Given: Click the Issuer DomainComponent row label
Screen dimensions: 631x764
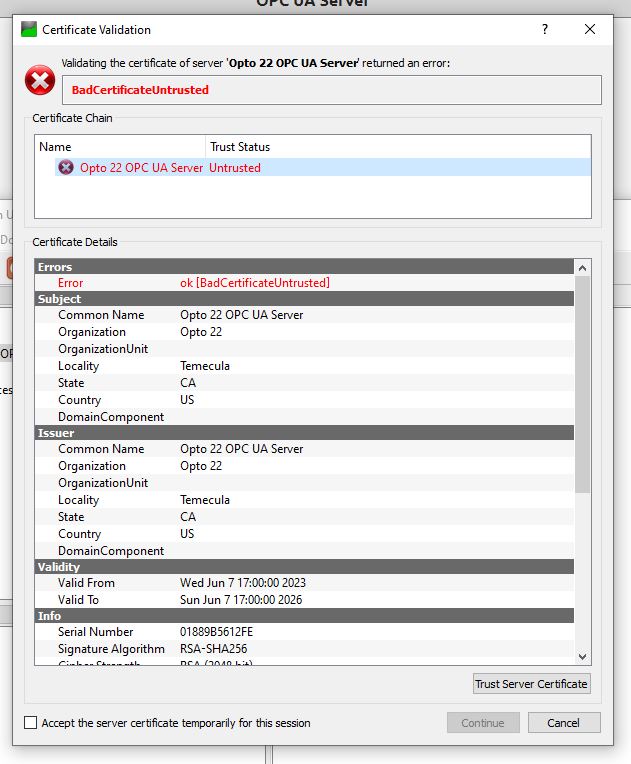Looking at the screenshot, I should pos(111,551).
